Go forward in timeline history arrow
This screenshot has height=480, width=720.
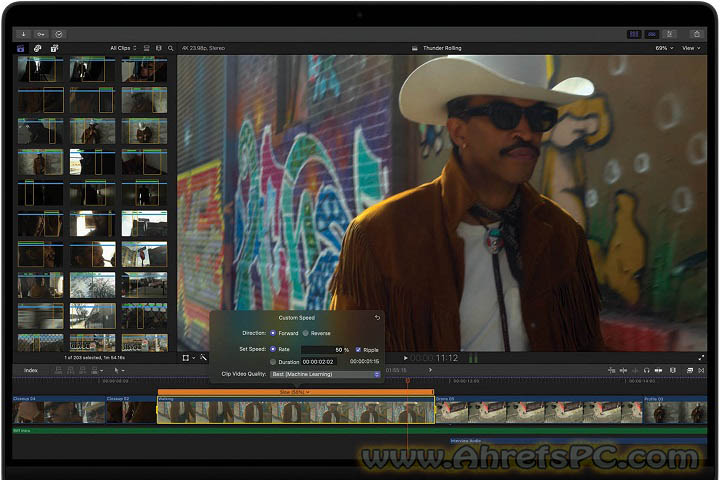(430, 370)
